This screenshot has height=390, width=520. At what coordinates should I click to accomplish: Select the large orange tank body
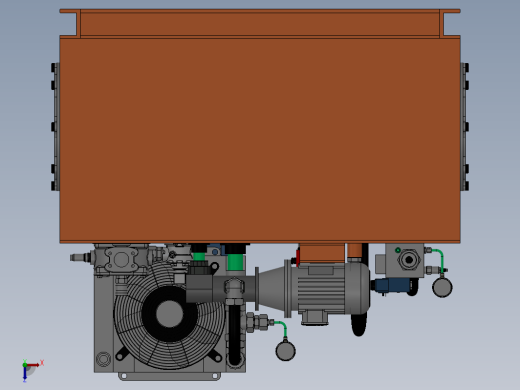(260, 139)
